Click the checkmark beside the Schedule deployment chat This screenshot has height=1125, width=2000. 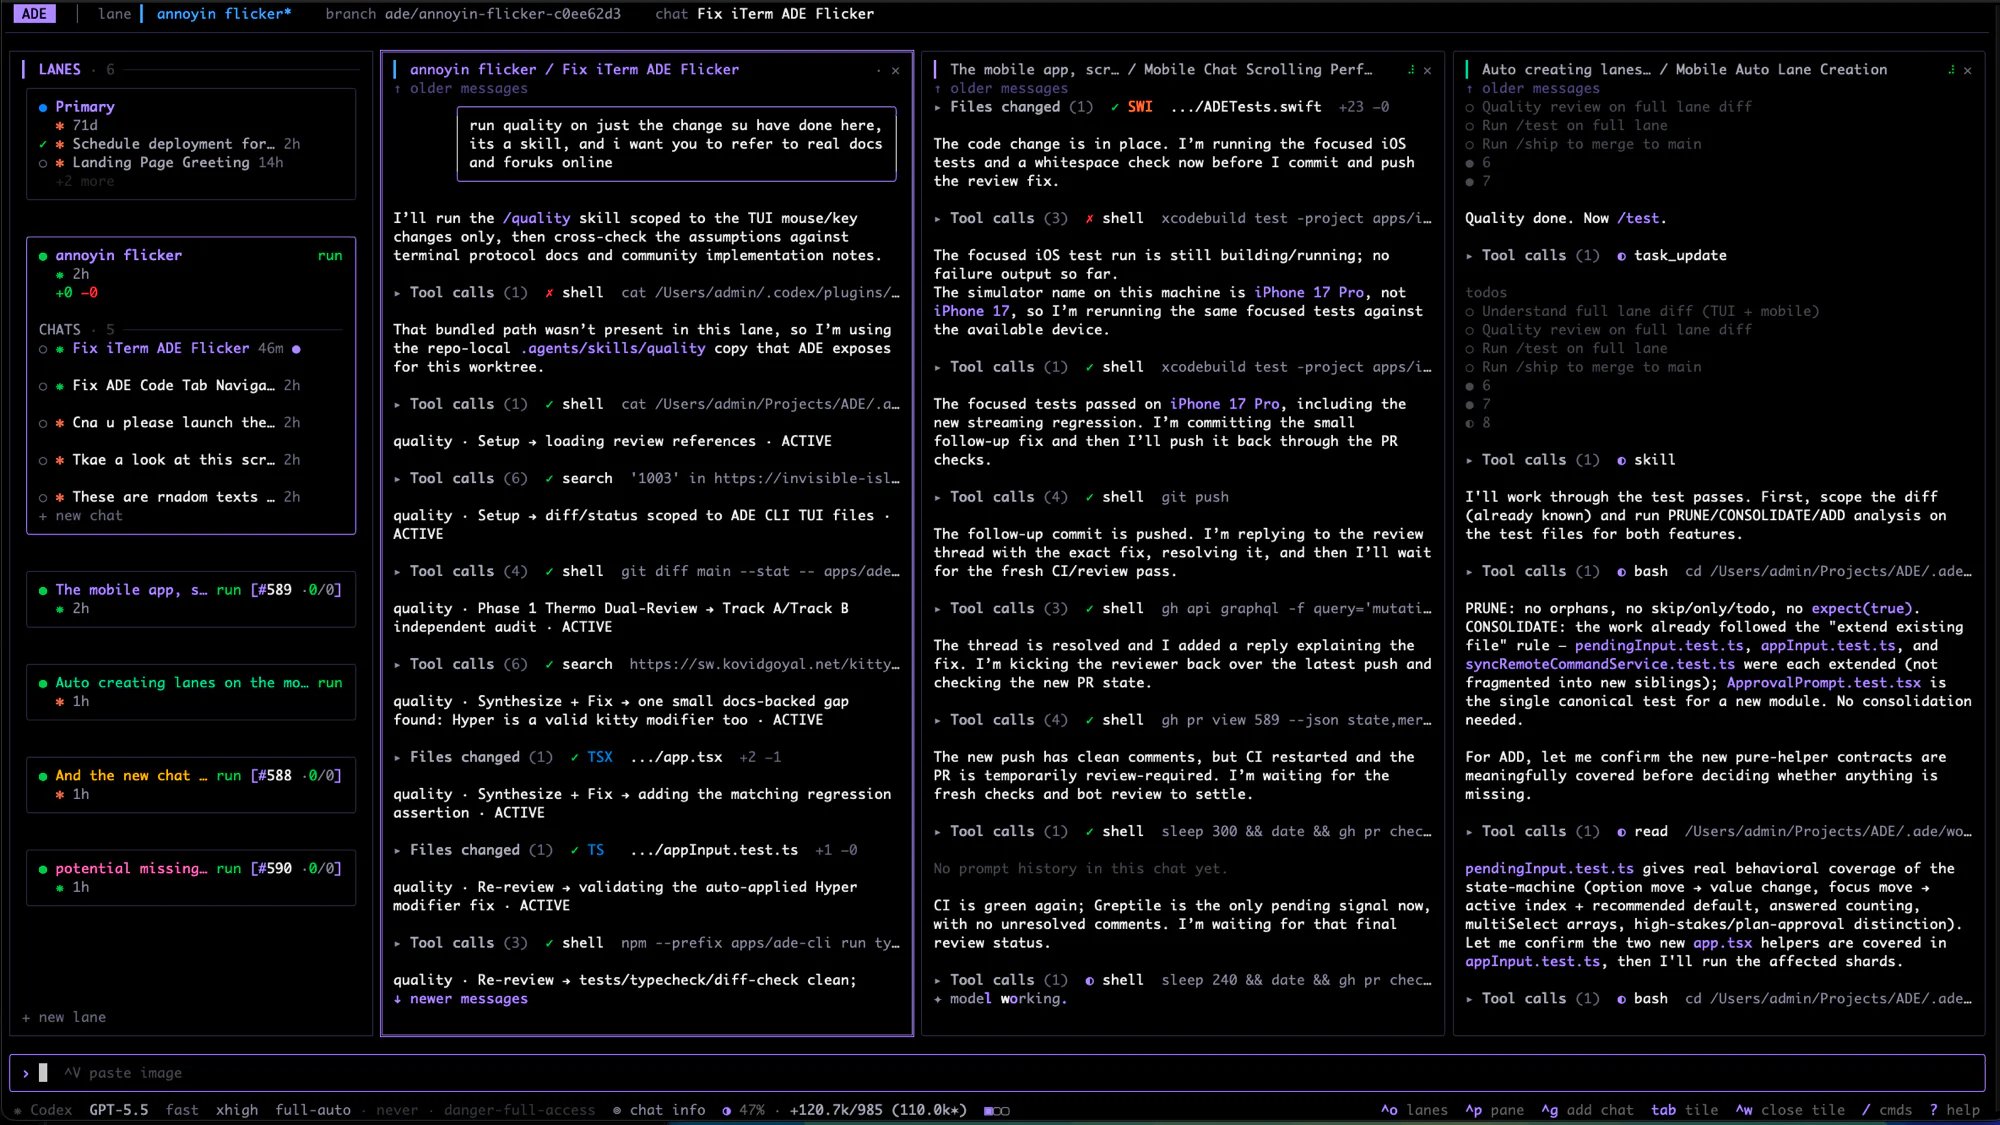coord(43,144)
